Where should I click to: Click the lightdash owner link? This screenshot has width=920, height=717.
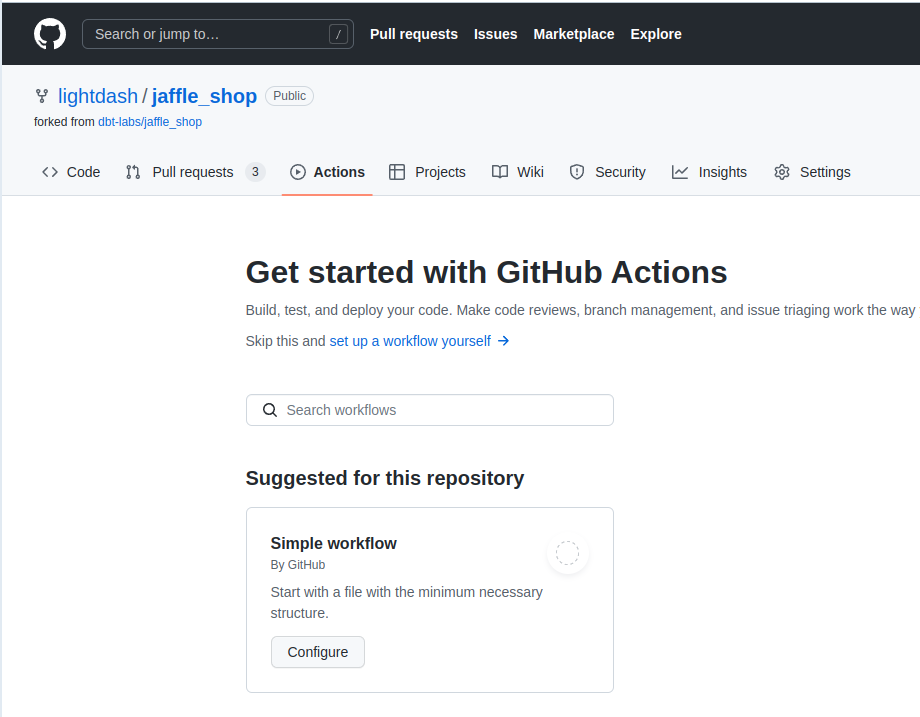point(98,95)
